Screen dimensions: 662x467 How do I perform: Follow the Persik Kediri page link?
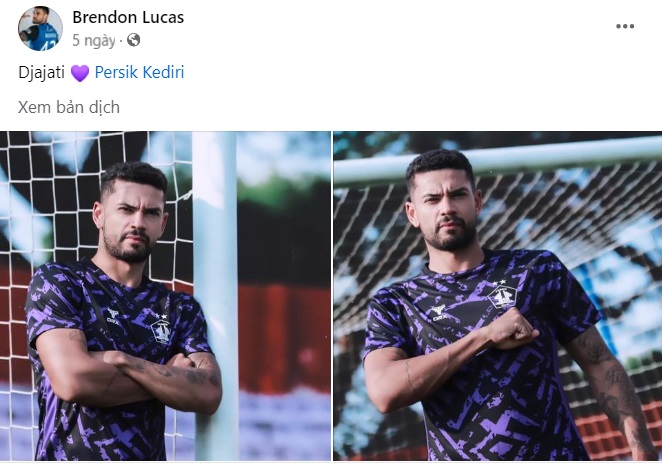pyautogui.click(x=139, y=72)
